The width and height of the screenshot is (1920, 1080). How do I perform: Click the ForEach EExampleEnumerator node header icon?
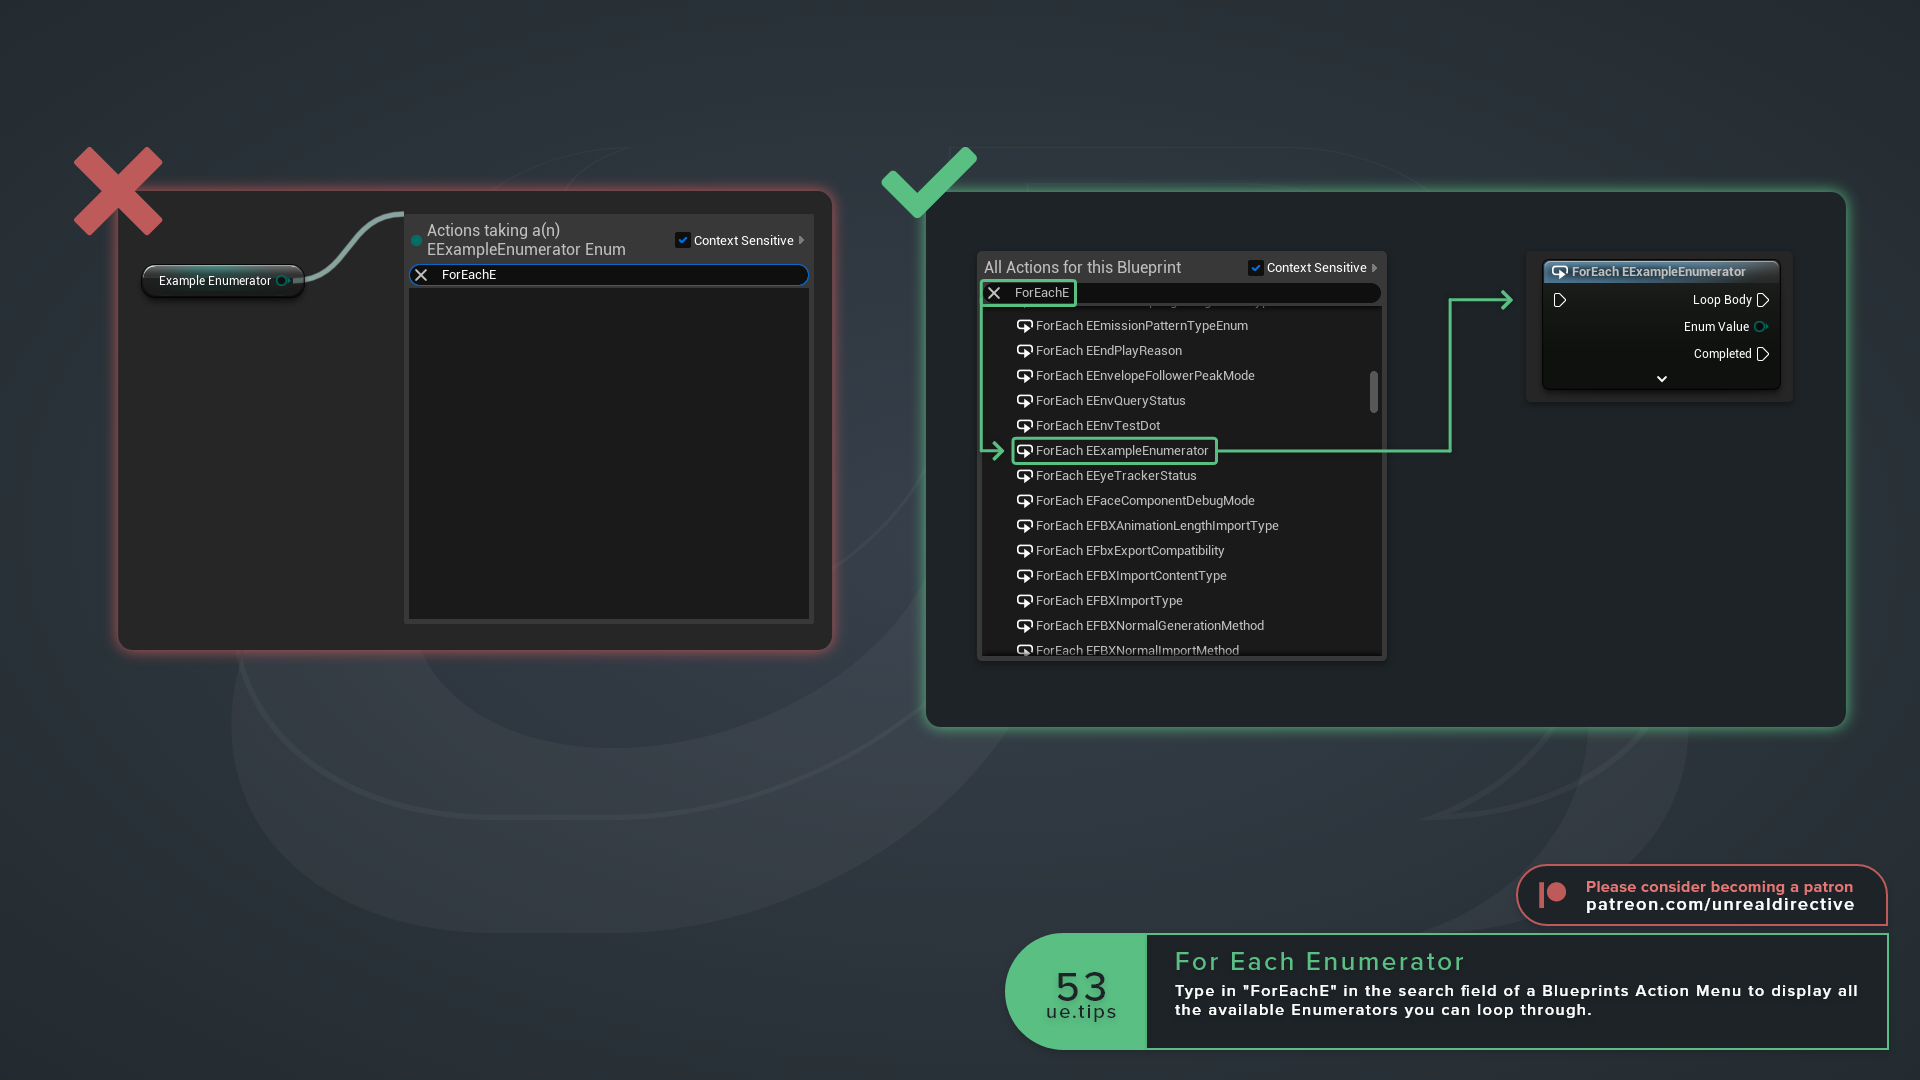tap(1561, 271)
